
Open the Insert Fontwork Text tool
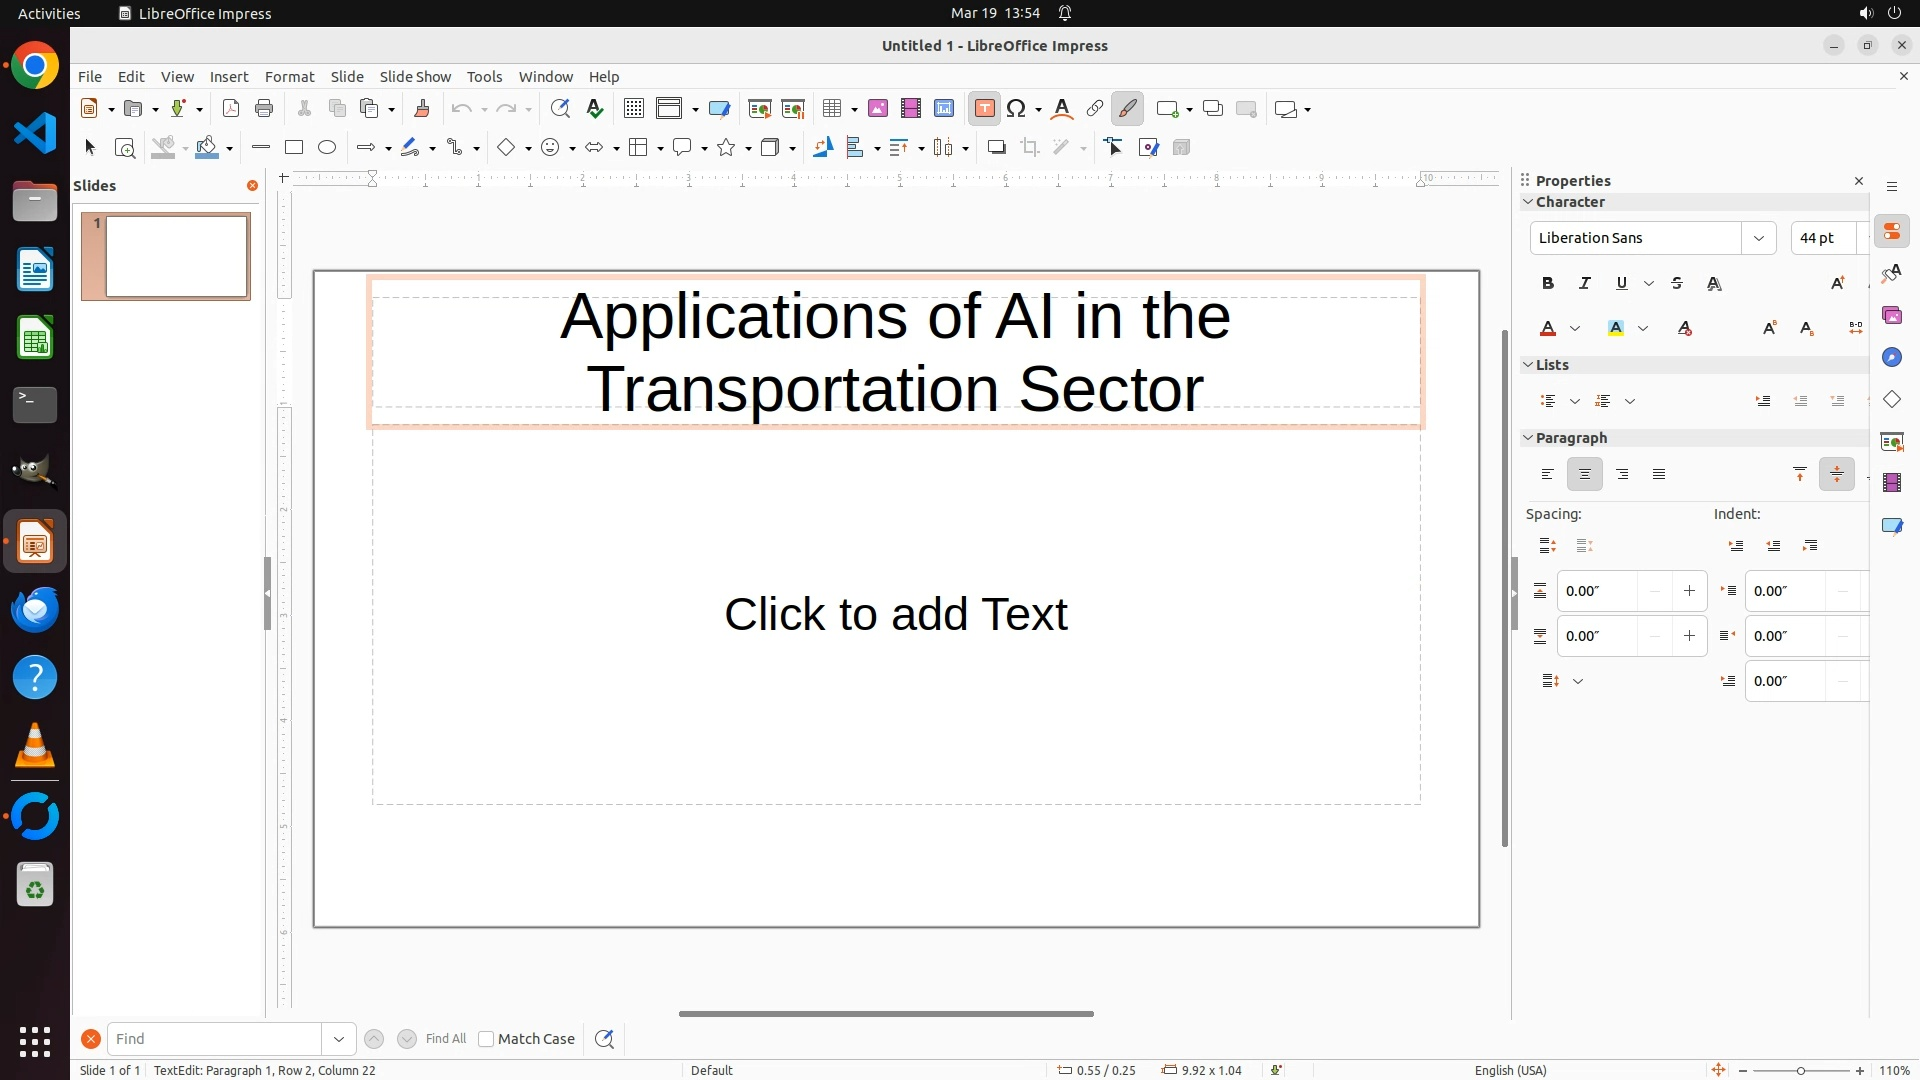[1062, 109]
